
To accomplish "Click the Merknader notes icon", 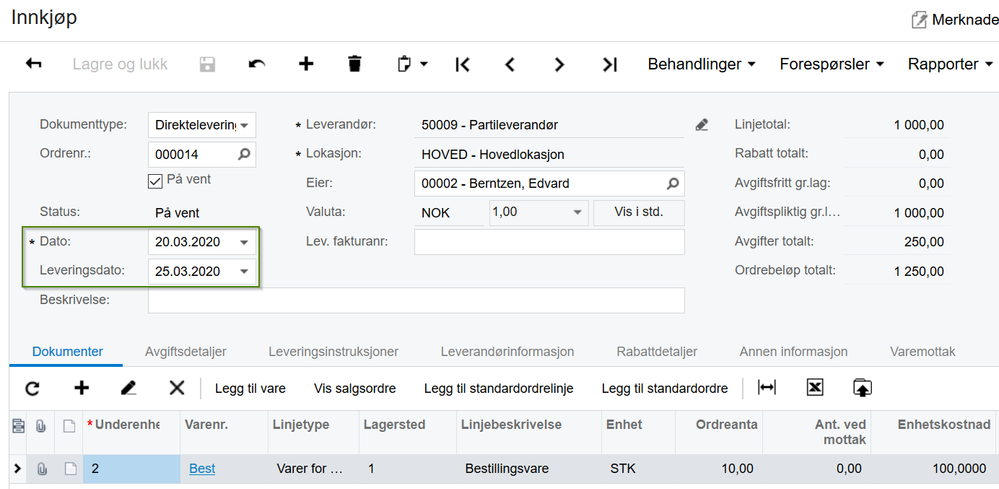I will coord(919,20).
